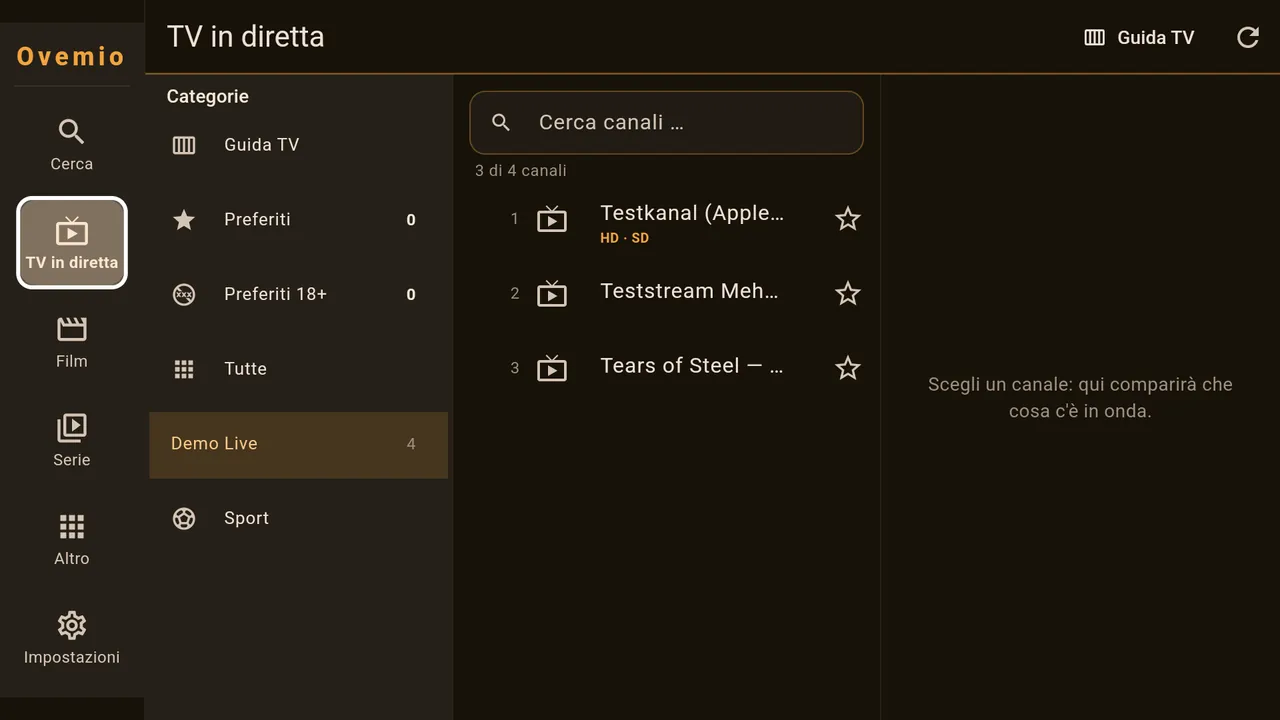
Task: Click the '3 di 4 canali' counter text
Action: (521, 171)
